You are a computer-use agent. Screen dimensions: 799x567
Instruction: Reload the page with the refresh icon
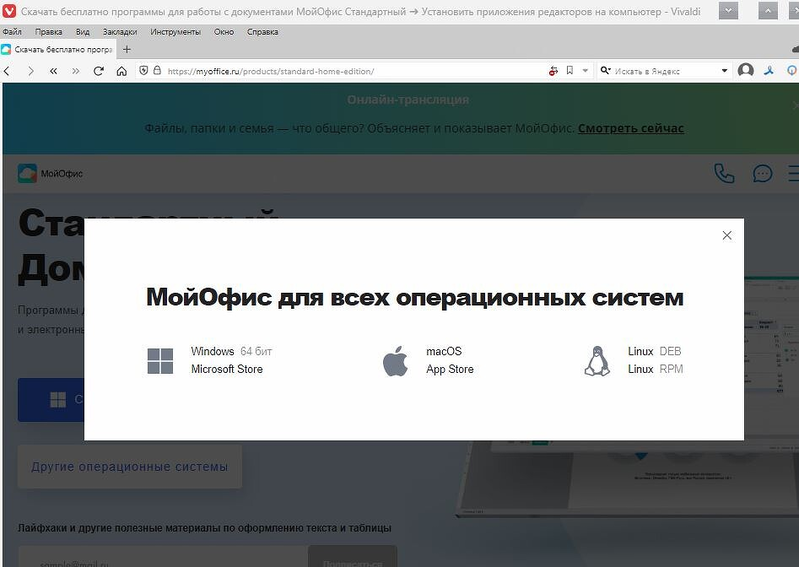pyautogui.click(x=99, y=71)
